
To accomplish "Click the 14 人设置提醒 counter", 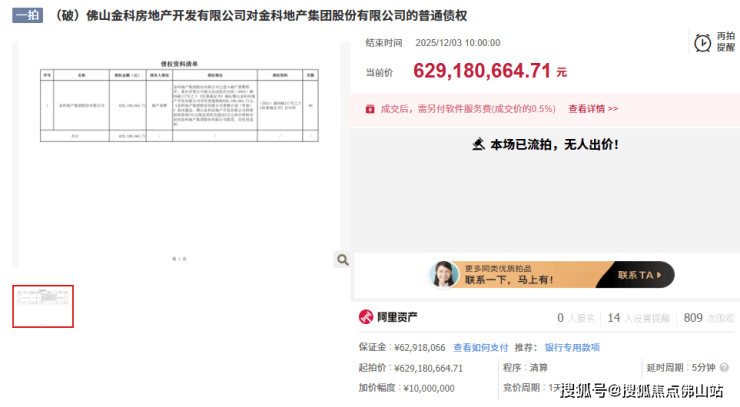I will pos(639,318).
